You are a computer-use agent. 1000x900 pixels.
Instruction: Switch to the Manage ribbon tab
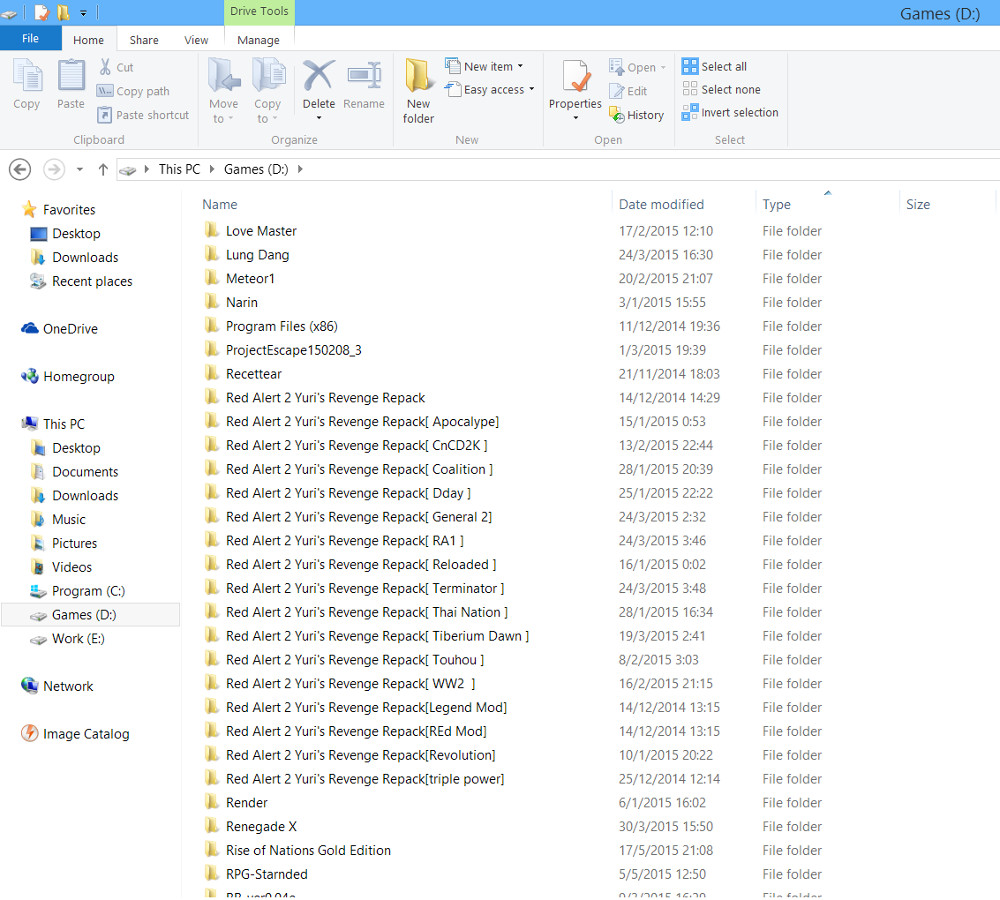(258, 40)
